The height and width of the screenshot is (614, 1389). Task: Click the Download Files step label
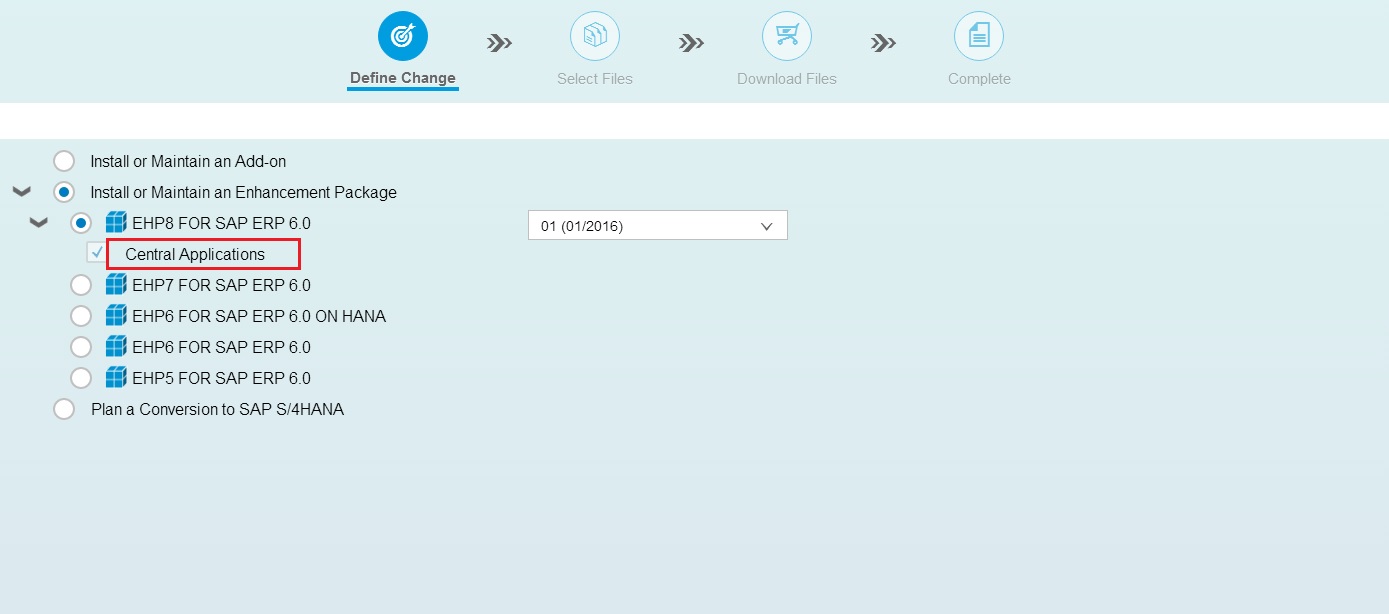pyautogui.click(x=787, y=79)
